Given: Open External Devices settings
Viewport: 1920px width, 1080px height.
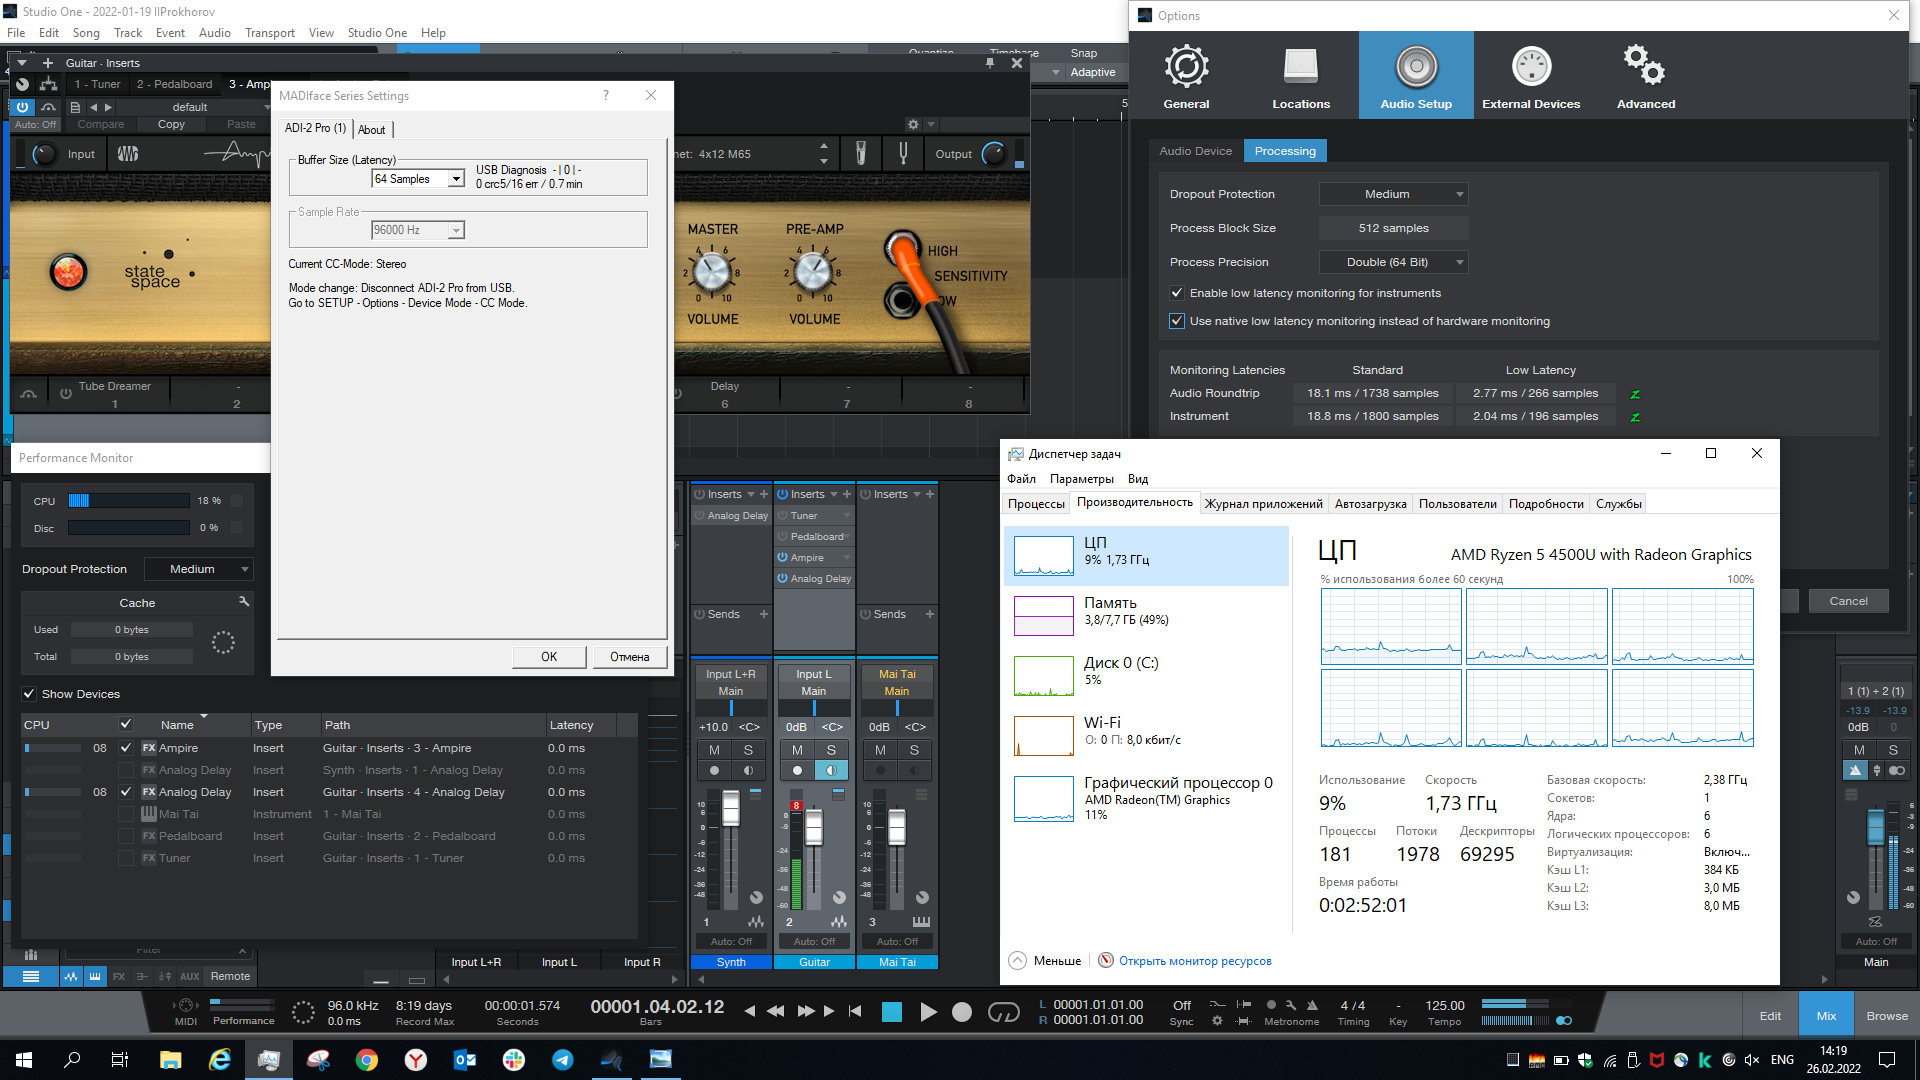Looking at the screenshot, I should coord(1530,76).
